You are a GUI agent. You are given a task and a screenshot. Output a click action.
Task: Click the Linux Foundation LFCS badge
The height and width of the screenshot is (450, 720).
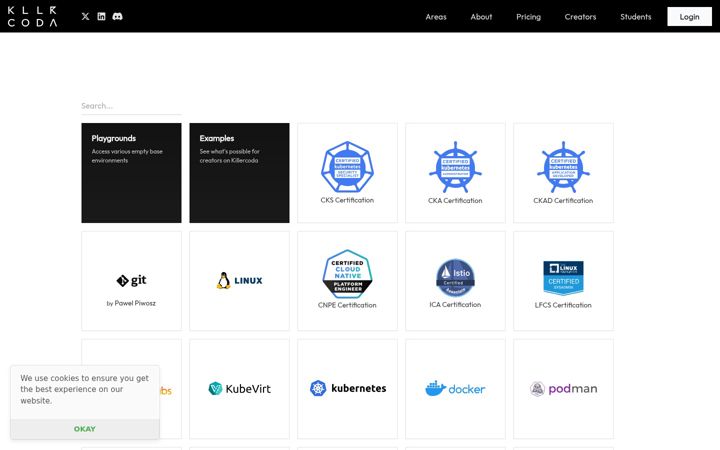(x=563, y=278)
